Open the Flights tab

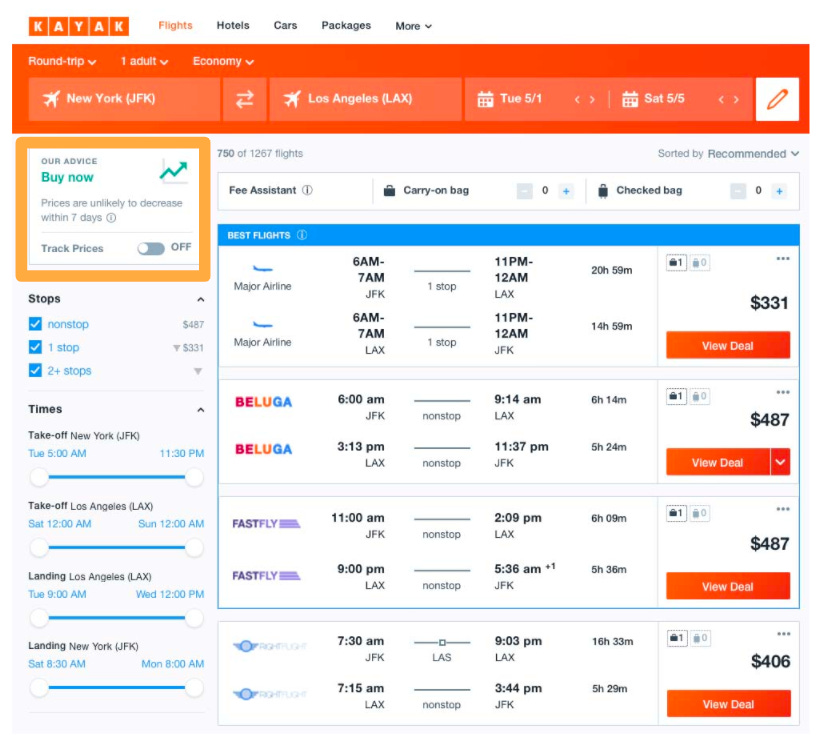click(175, 25)
